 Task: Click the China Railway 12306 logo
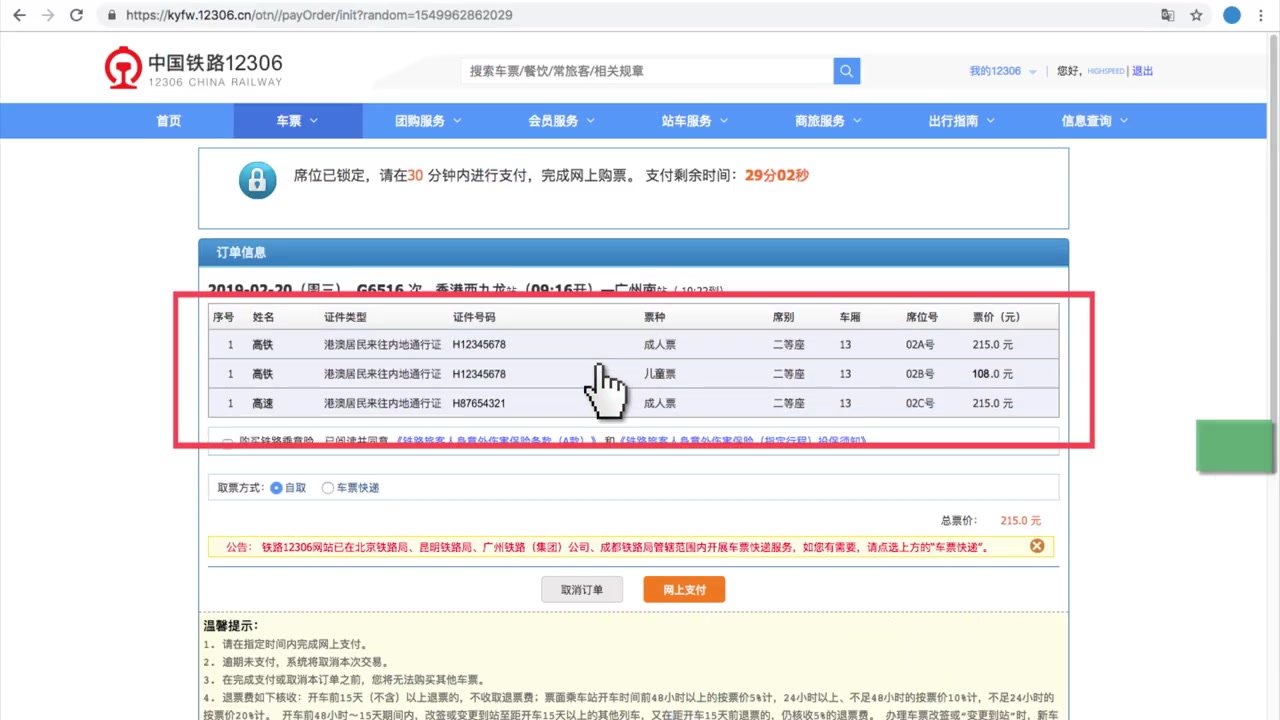tap(194, 68)
